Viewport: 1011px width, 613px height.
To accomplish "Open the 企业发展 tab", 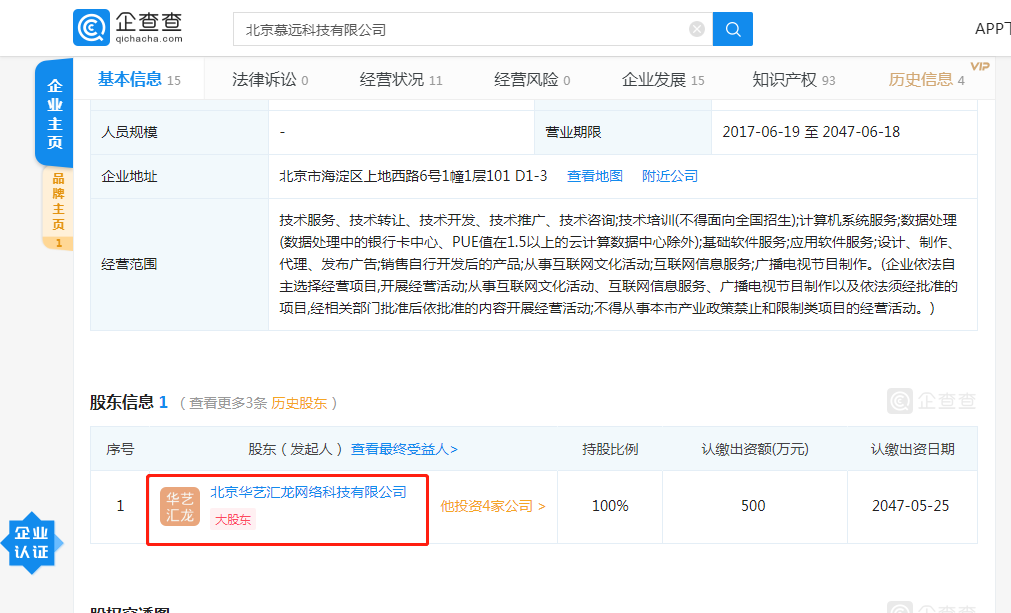I will click(663, 79).
